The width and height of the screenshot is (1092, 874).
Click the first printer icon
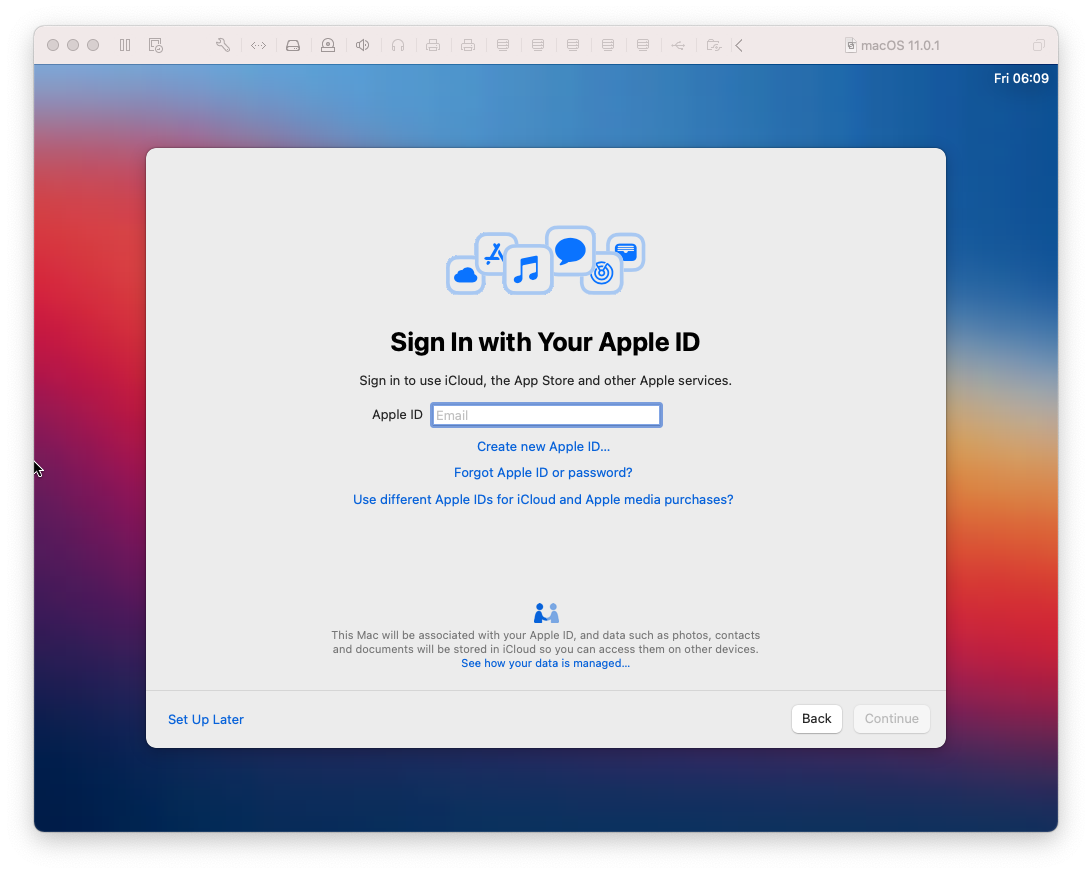(x=433, y=45)
